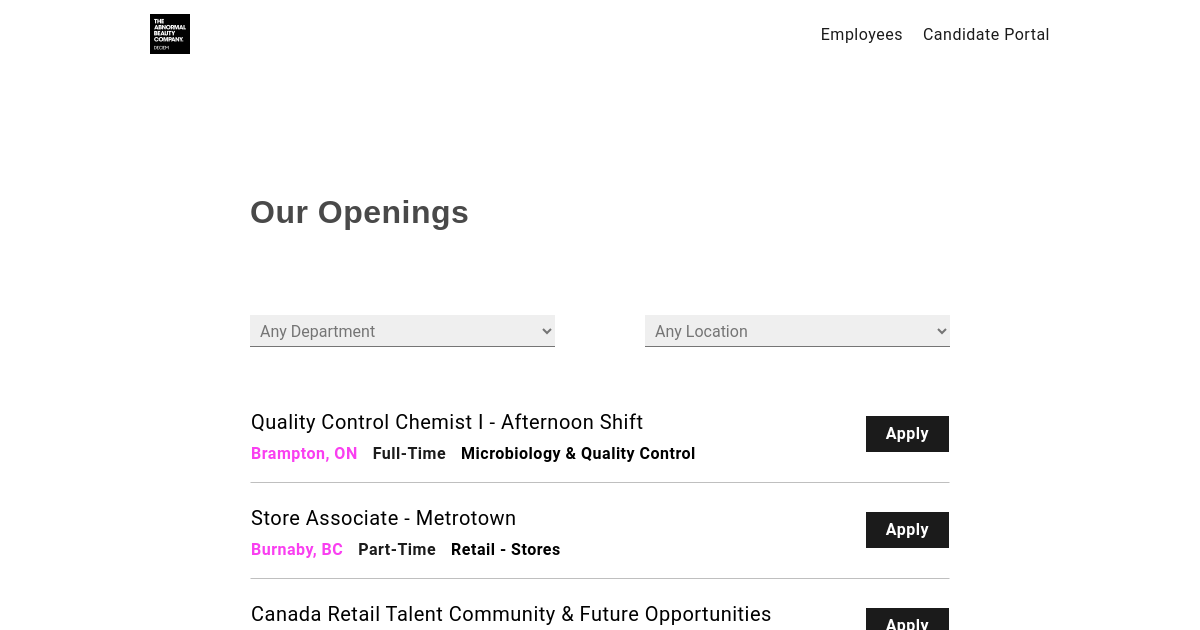This screenshot has height=630, width=1200.
Task: Click the Part-Time tag under Store Associate
Action: click(397, 549)
